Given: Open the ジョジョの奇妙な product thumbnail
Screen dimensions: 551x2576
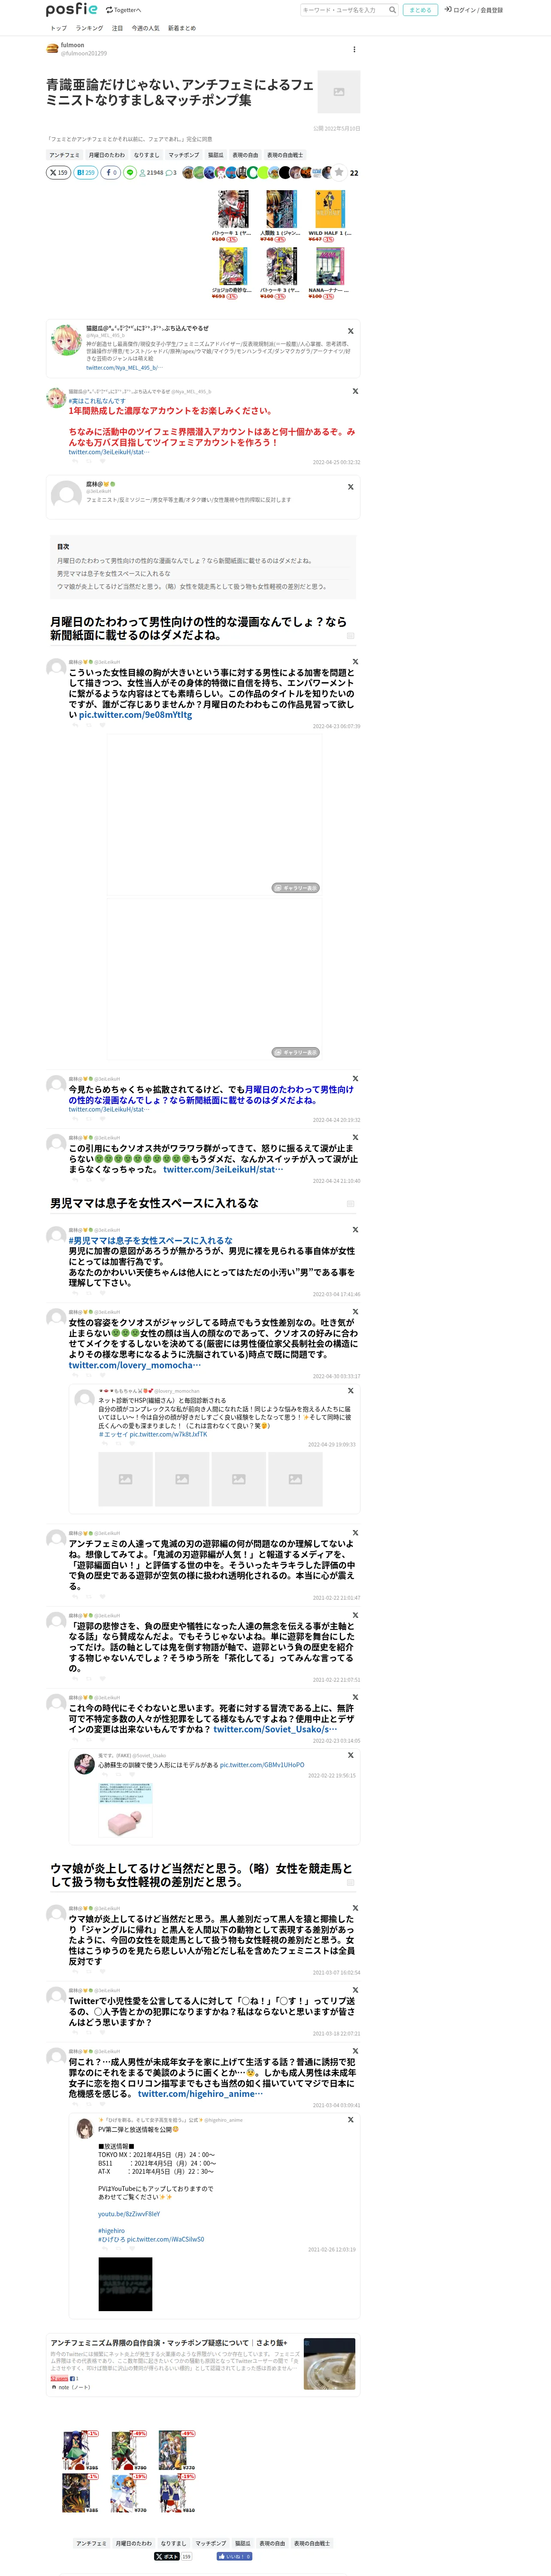Looking at the screenshot, I should coord(233,266).
